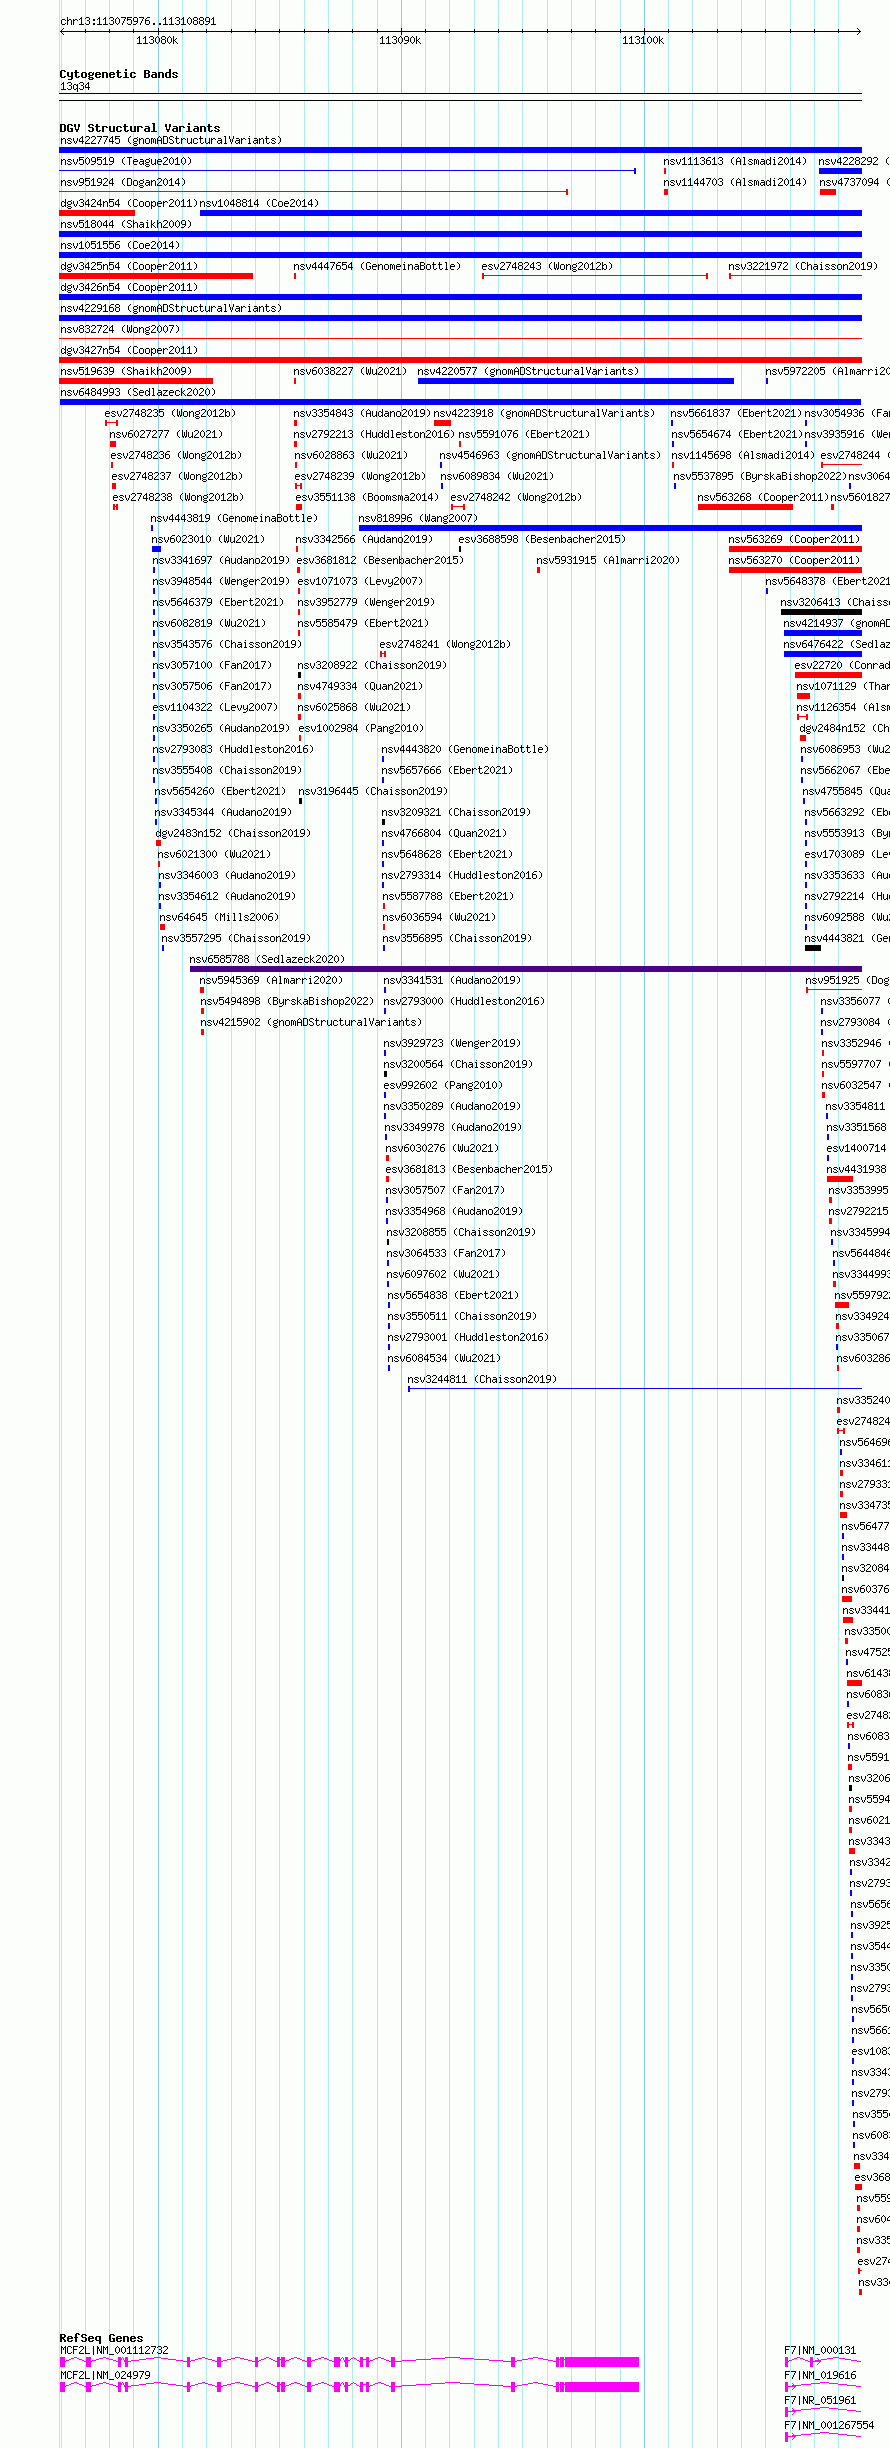Image resolution: width=890 pixels, height=2448 pixels.
Task: Click nsv519639 (Shaikh2009) label
Action: point(126,371)
